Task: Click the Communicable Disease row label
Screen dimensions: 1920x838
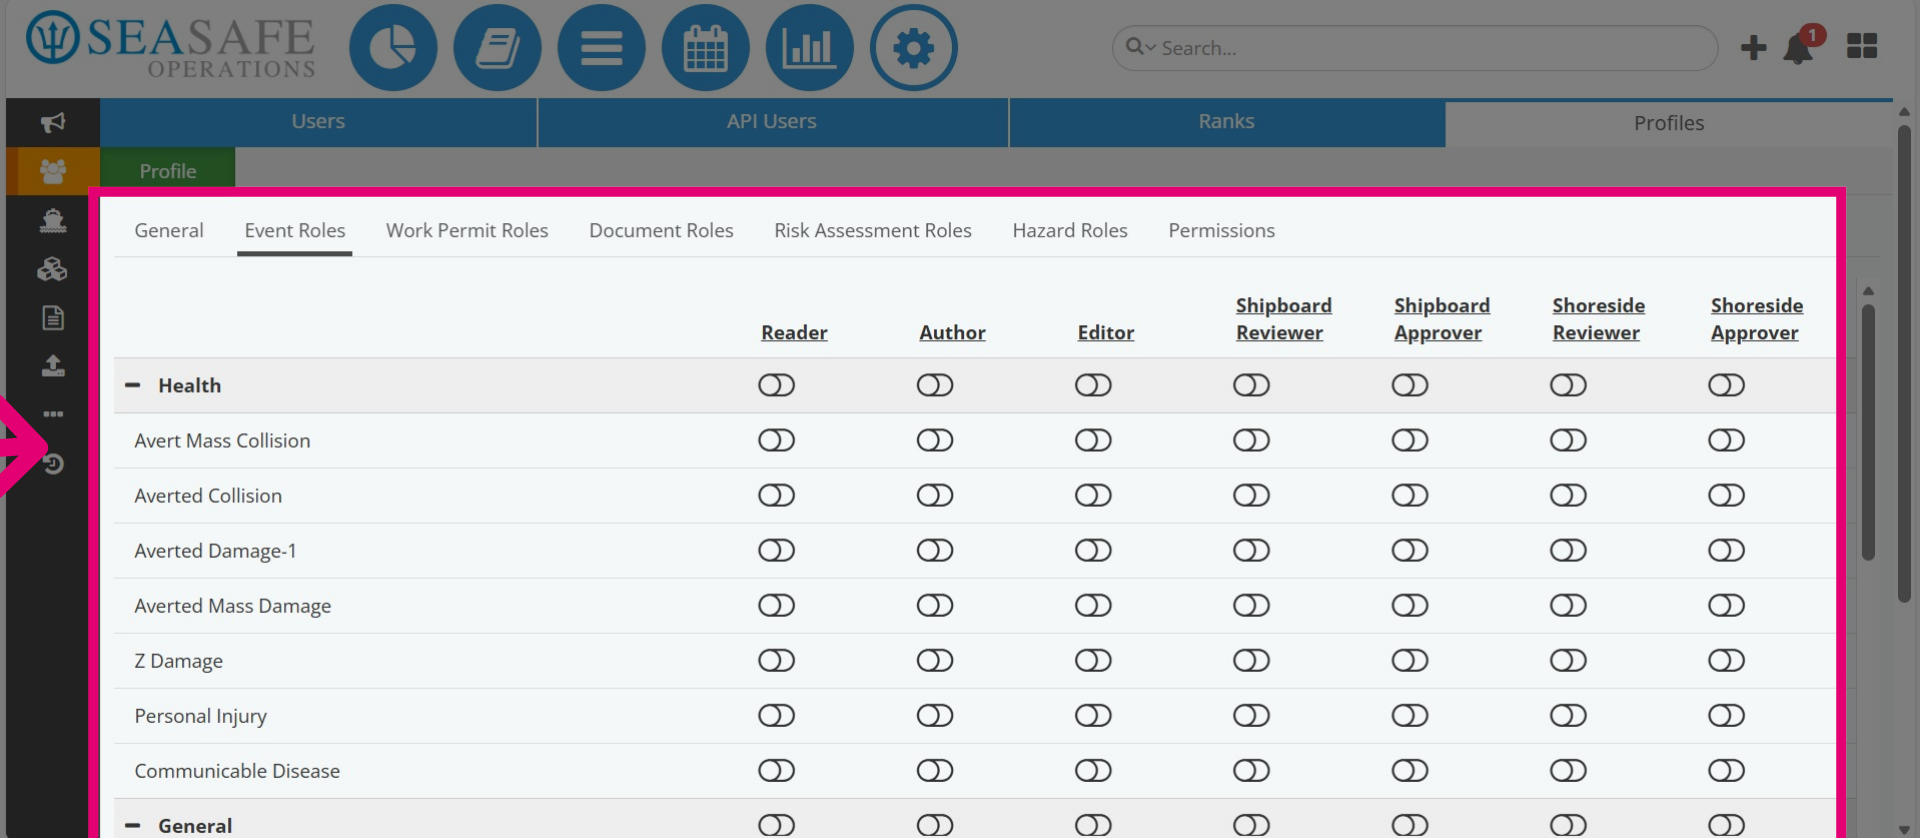Action: (x=237, y=771)
